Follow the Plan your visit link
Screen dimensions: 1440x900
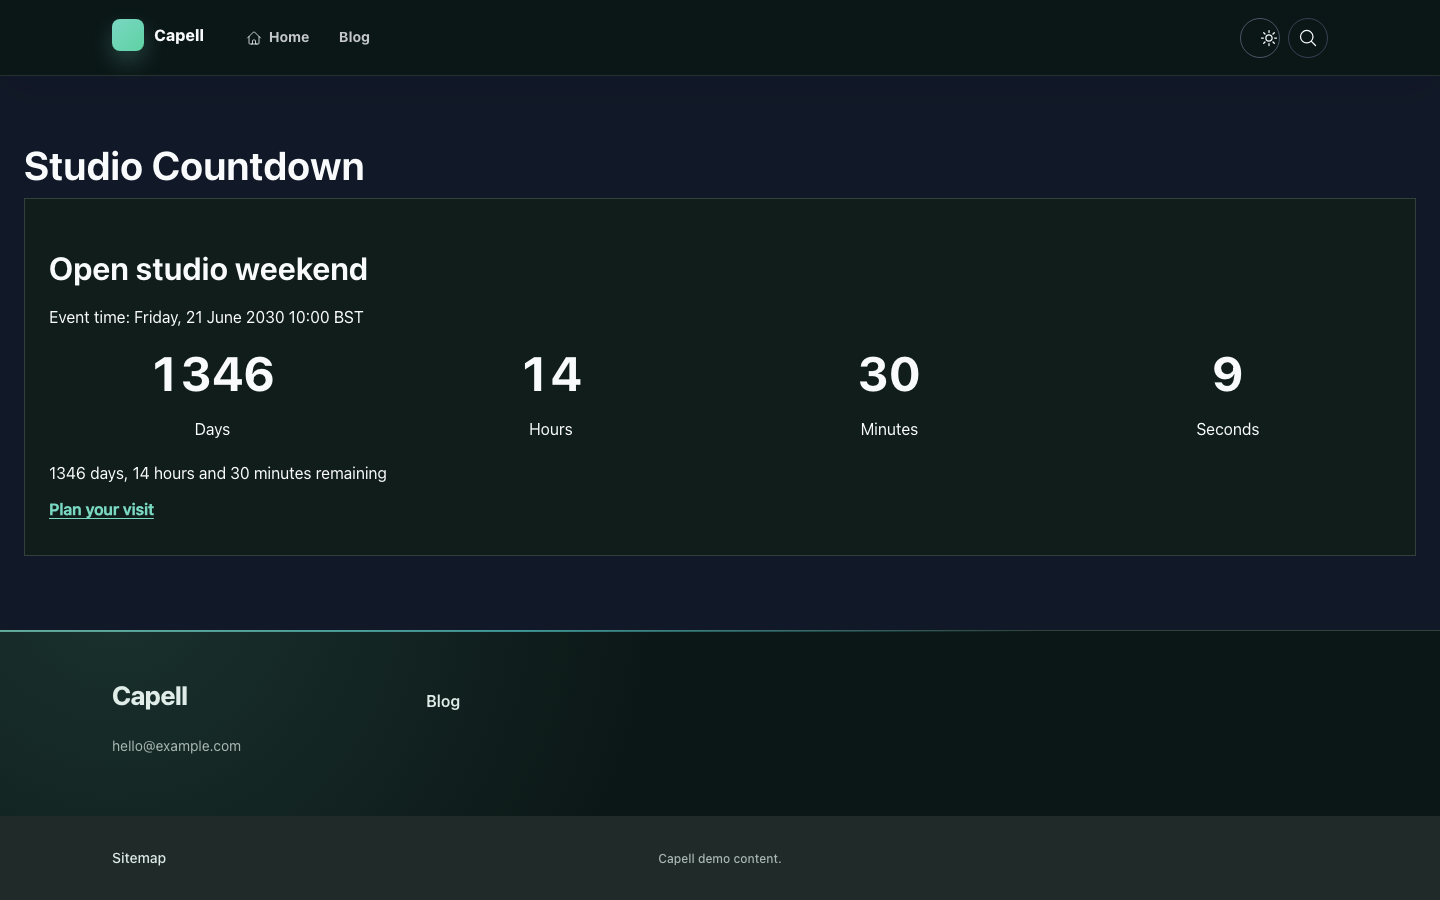(101, 509)
